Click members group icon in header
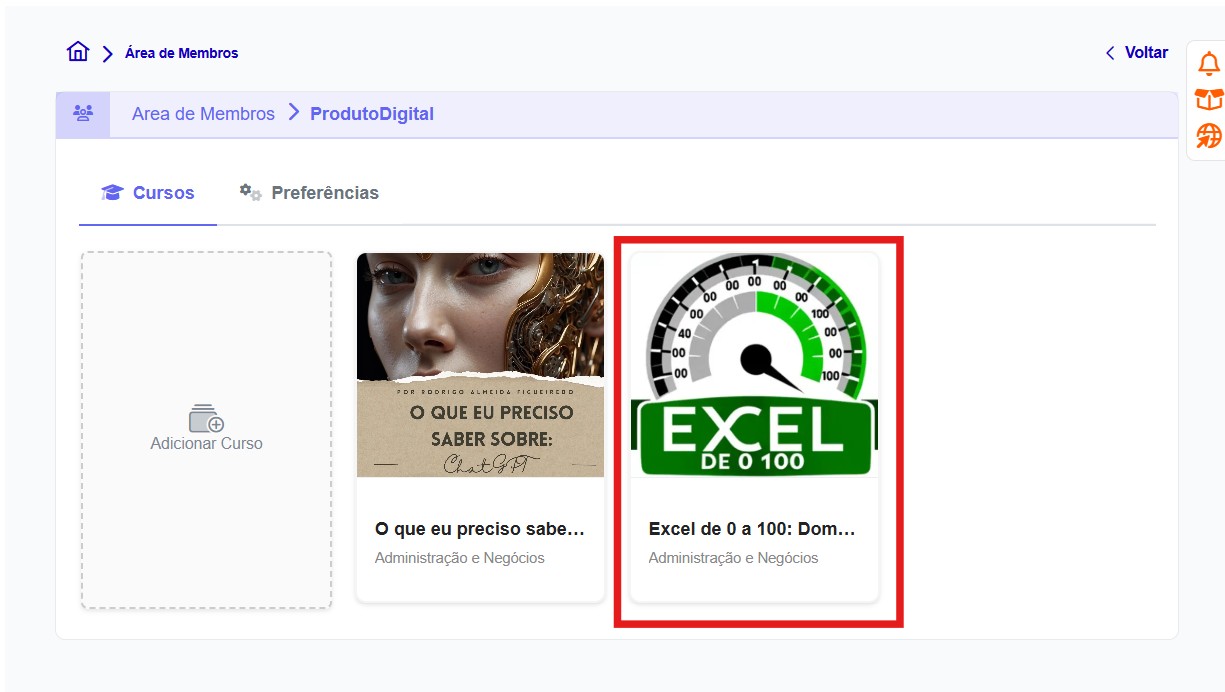Image resolution: width=1225 pixels, height=692 pixels. tap(83, 113)
